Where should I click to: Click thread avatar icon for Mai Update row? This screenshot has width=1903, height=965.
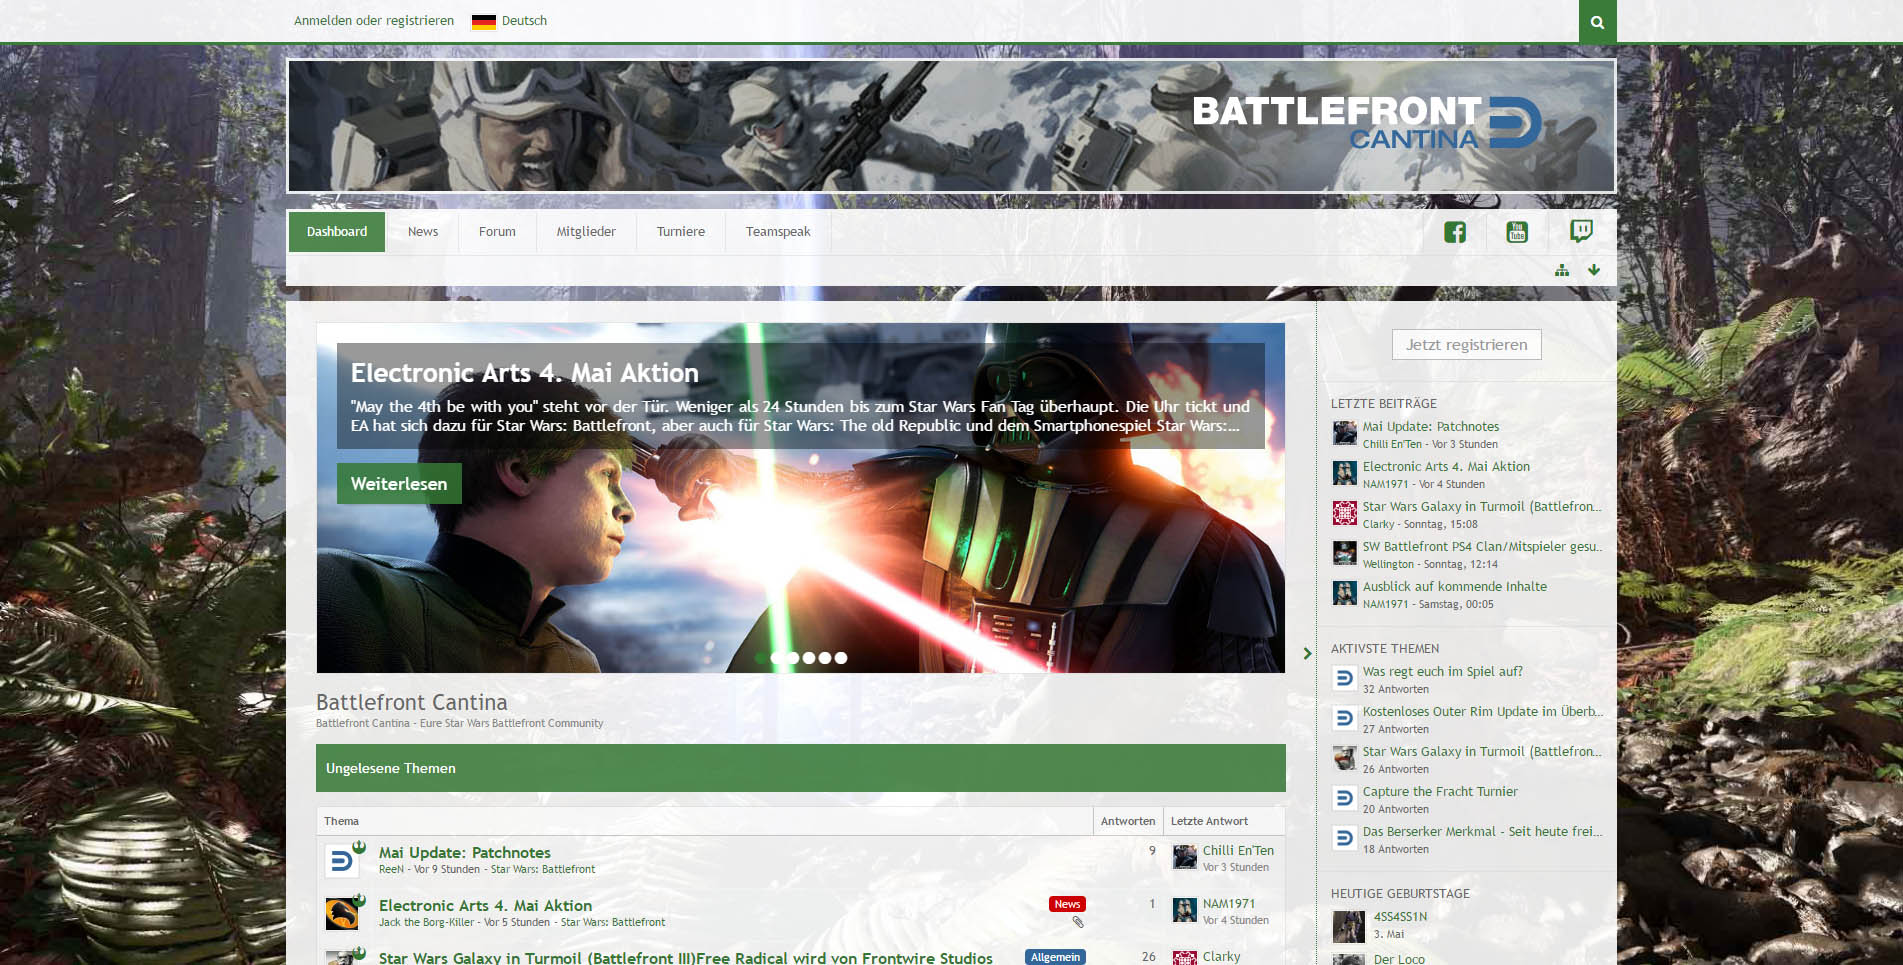[x=342, y=860]
